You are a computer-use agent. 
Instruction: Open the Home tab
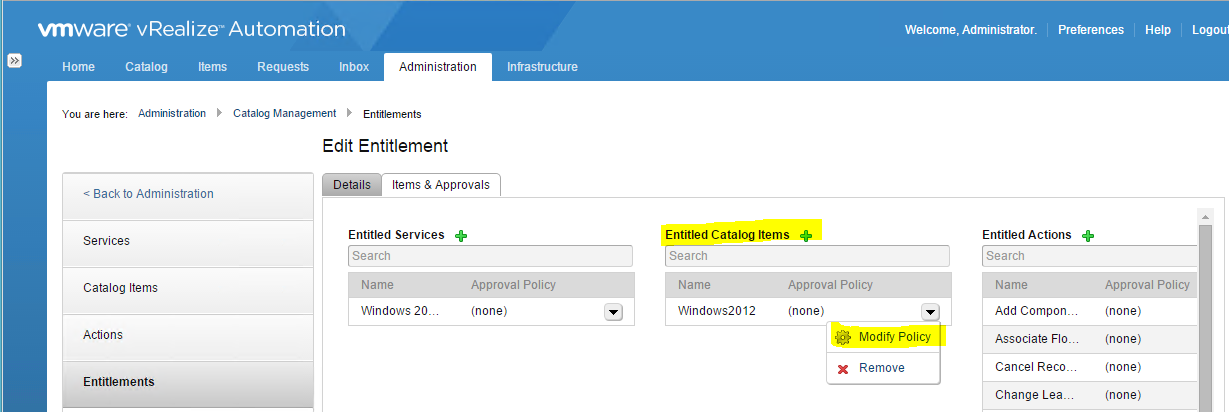coord(78,67)
